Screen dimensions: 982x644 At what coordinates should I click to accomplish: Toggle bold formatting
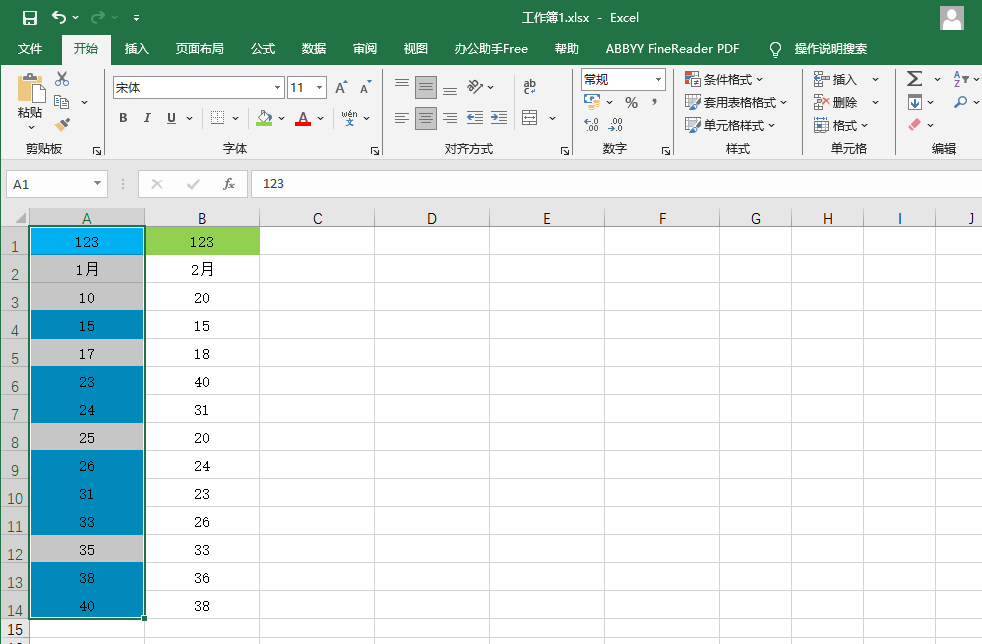point(123,118)
